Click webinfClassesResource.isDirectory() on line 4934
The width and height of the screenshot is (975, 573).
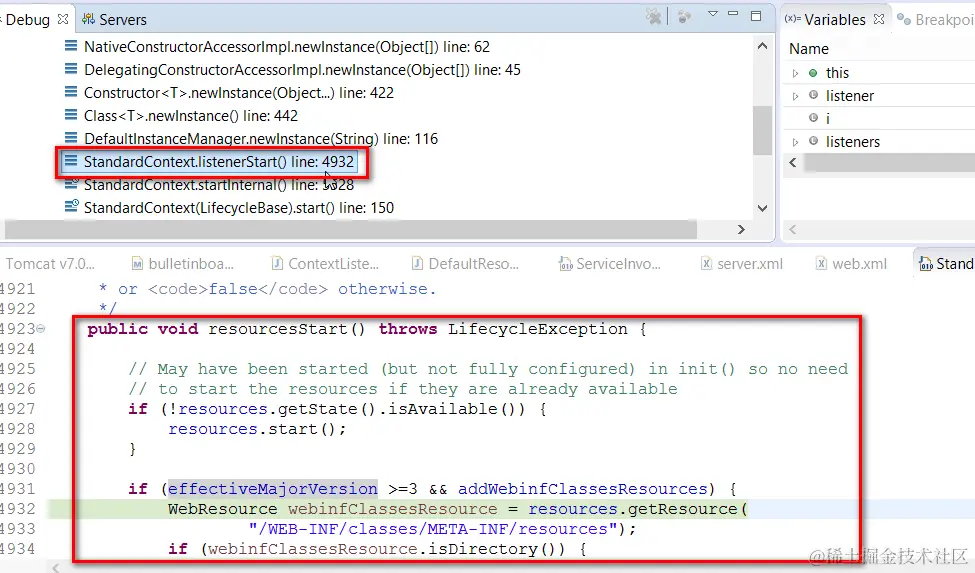tap(386, 549)
